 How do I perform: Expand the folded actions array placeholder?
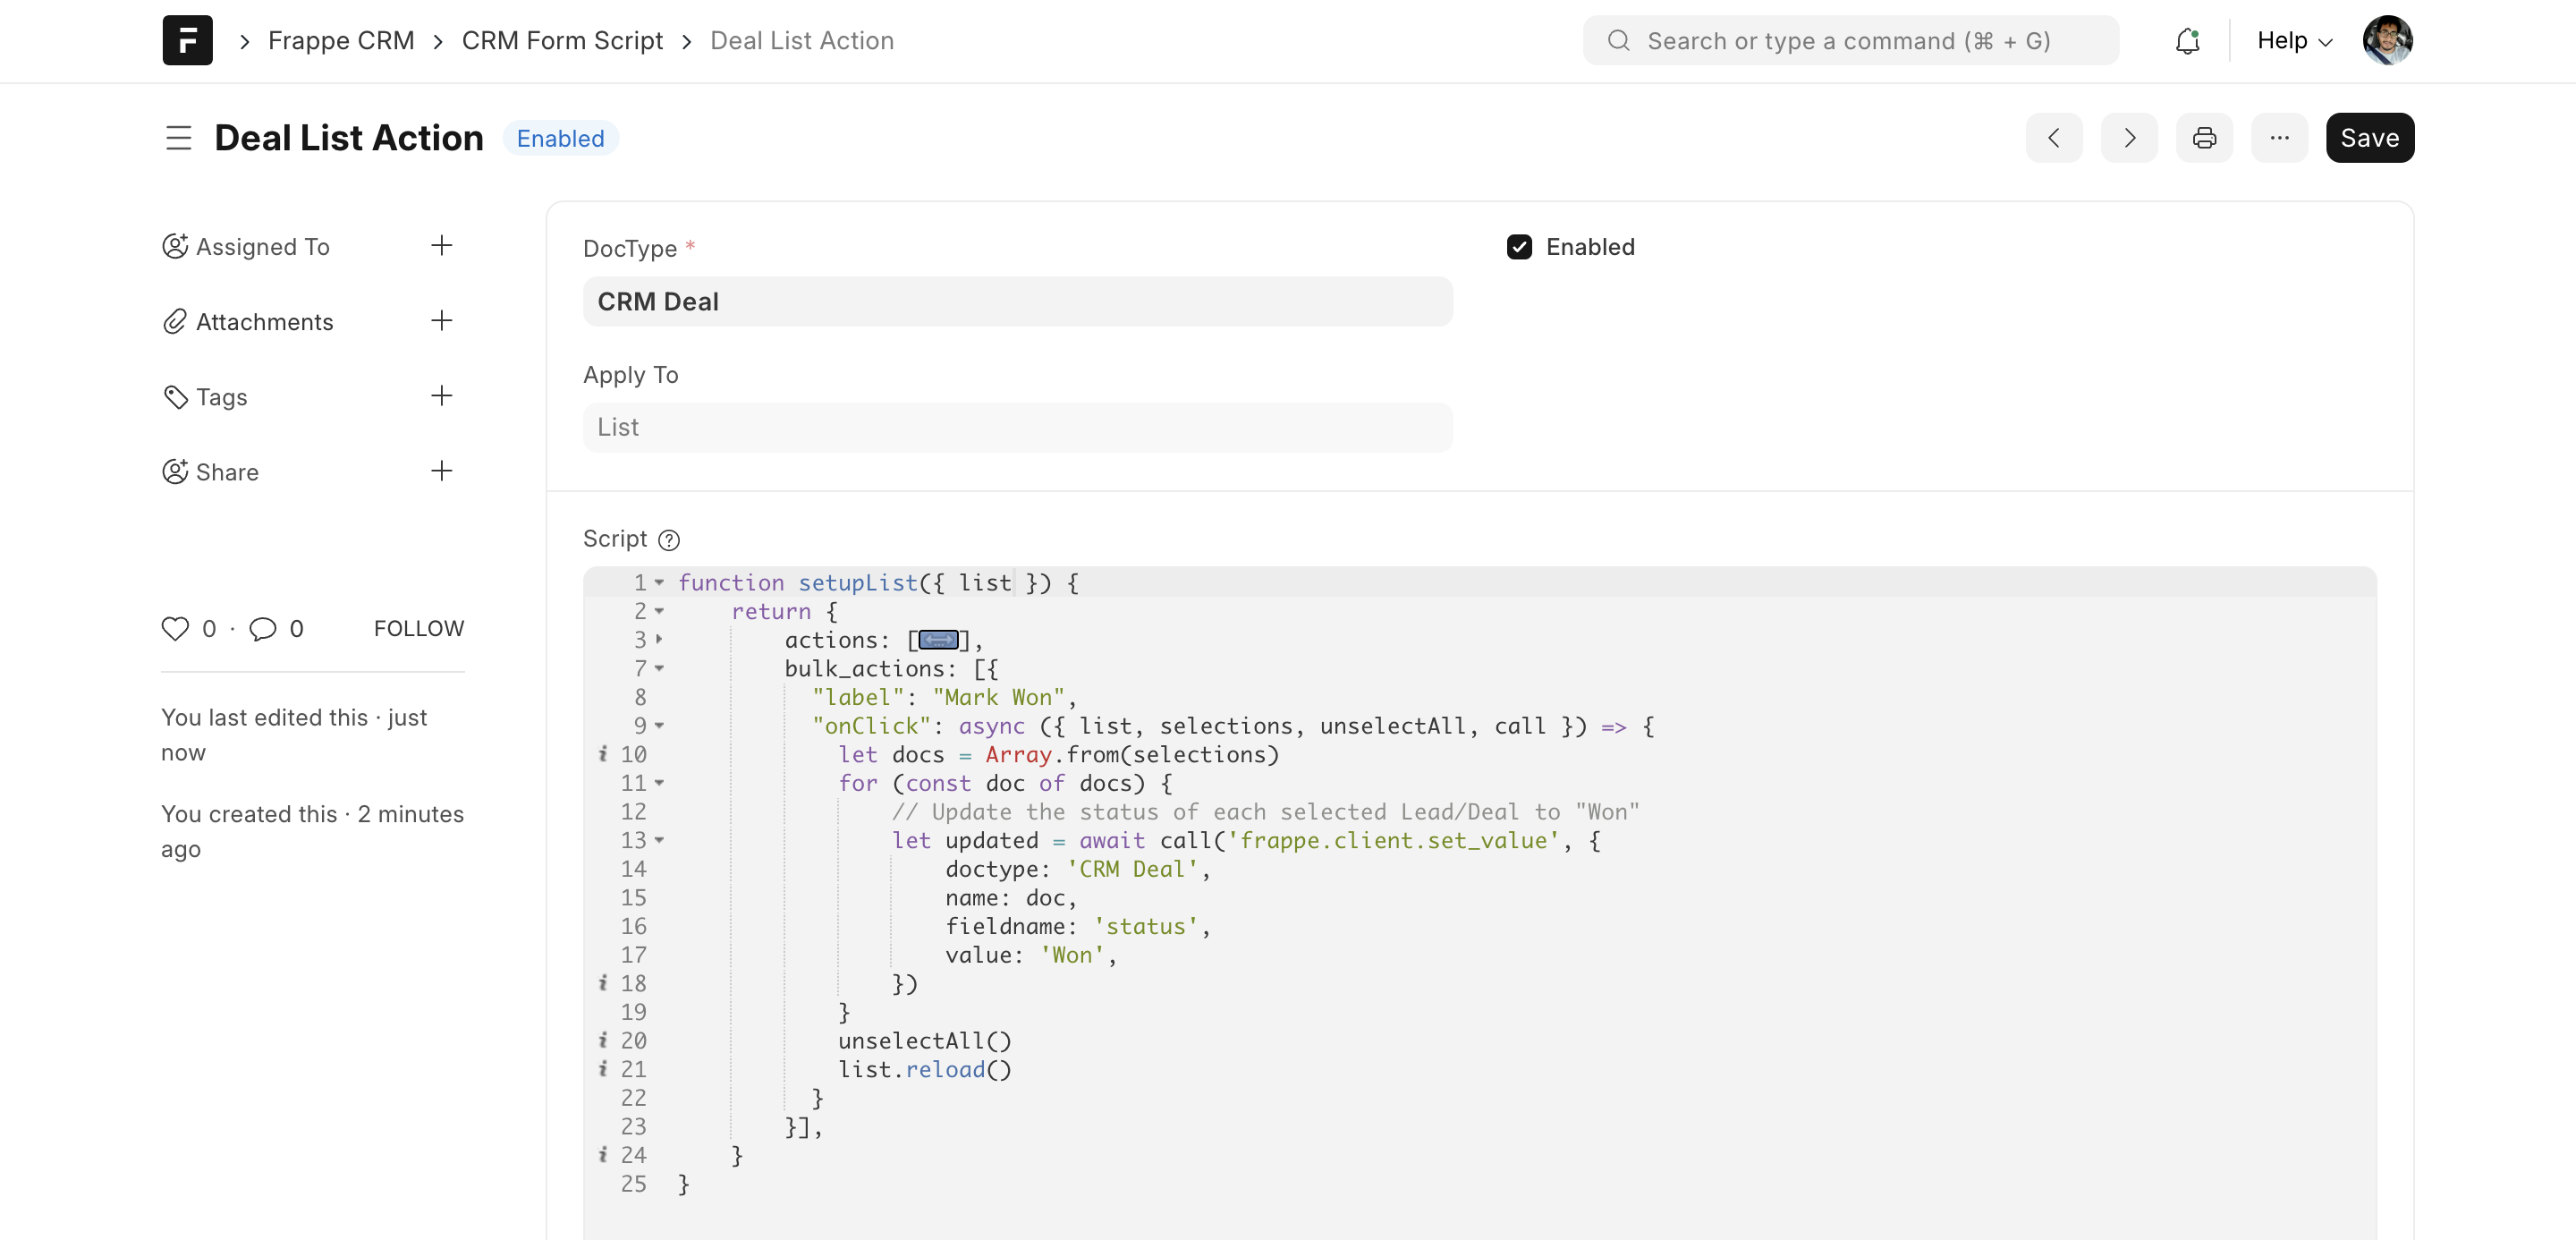tap(938, 640)
